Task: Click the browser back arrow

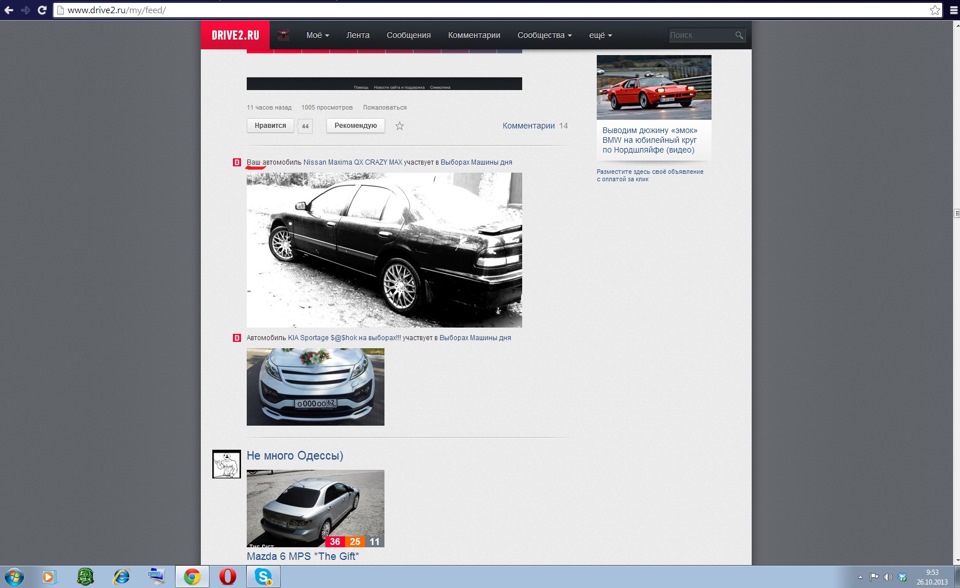Action: (9, 10)
